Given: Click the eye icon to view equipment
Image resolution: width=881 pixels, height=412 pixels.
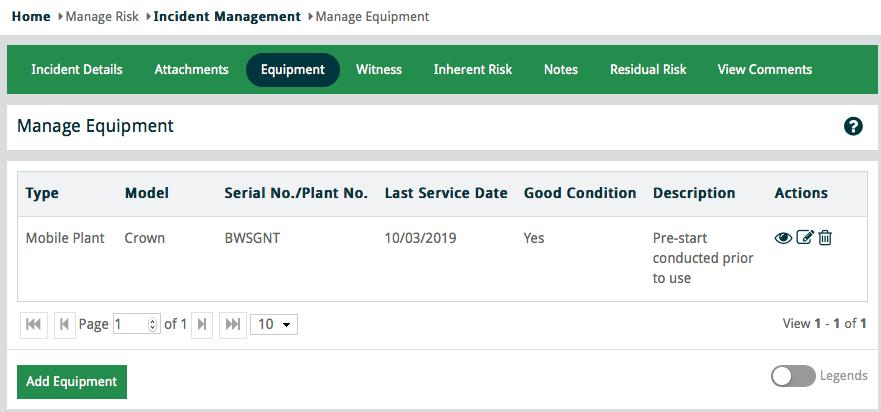Looking at the screenshot, I should pyautogui.click(x=783, y=238).
